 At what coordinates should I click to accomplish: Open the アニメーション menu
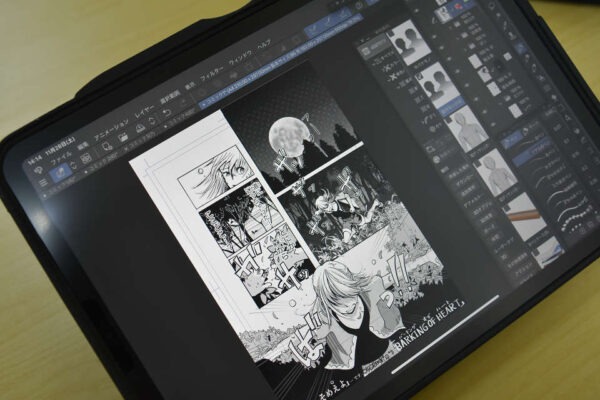[111, 130]
